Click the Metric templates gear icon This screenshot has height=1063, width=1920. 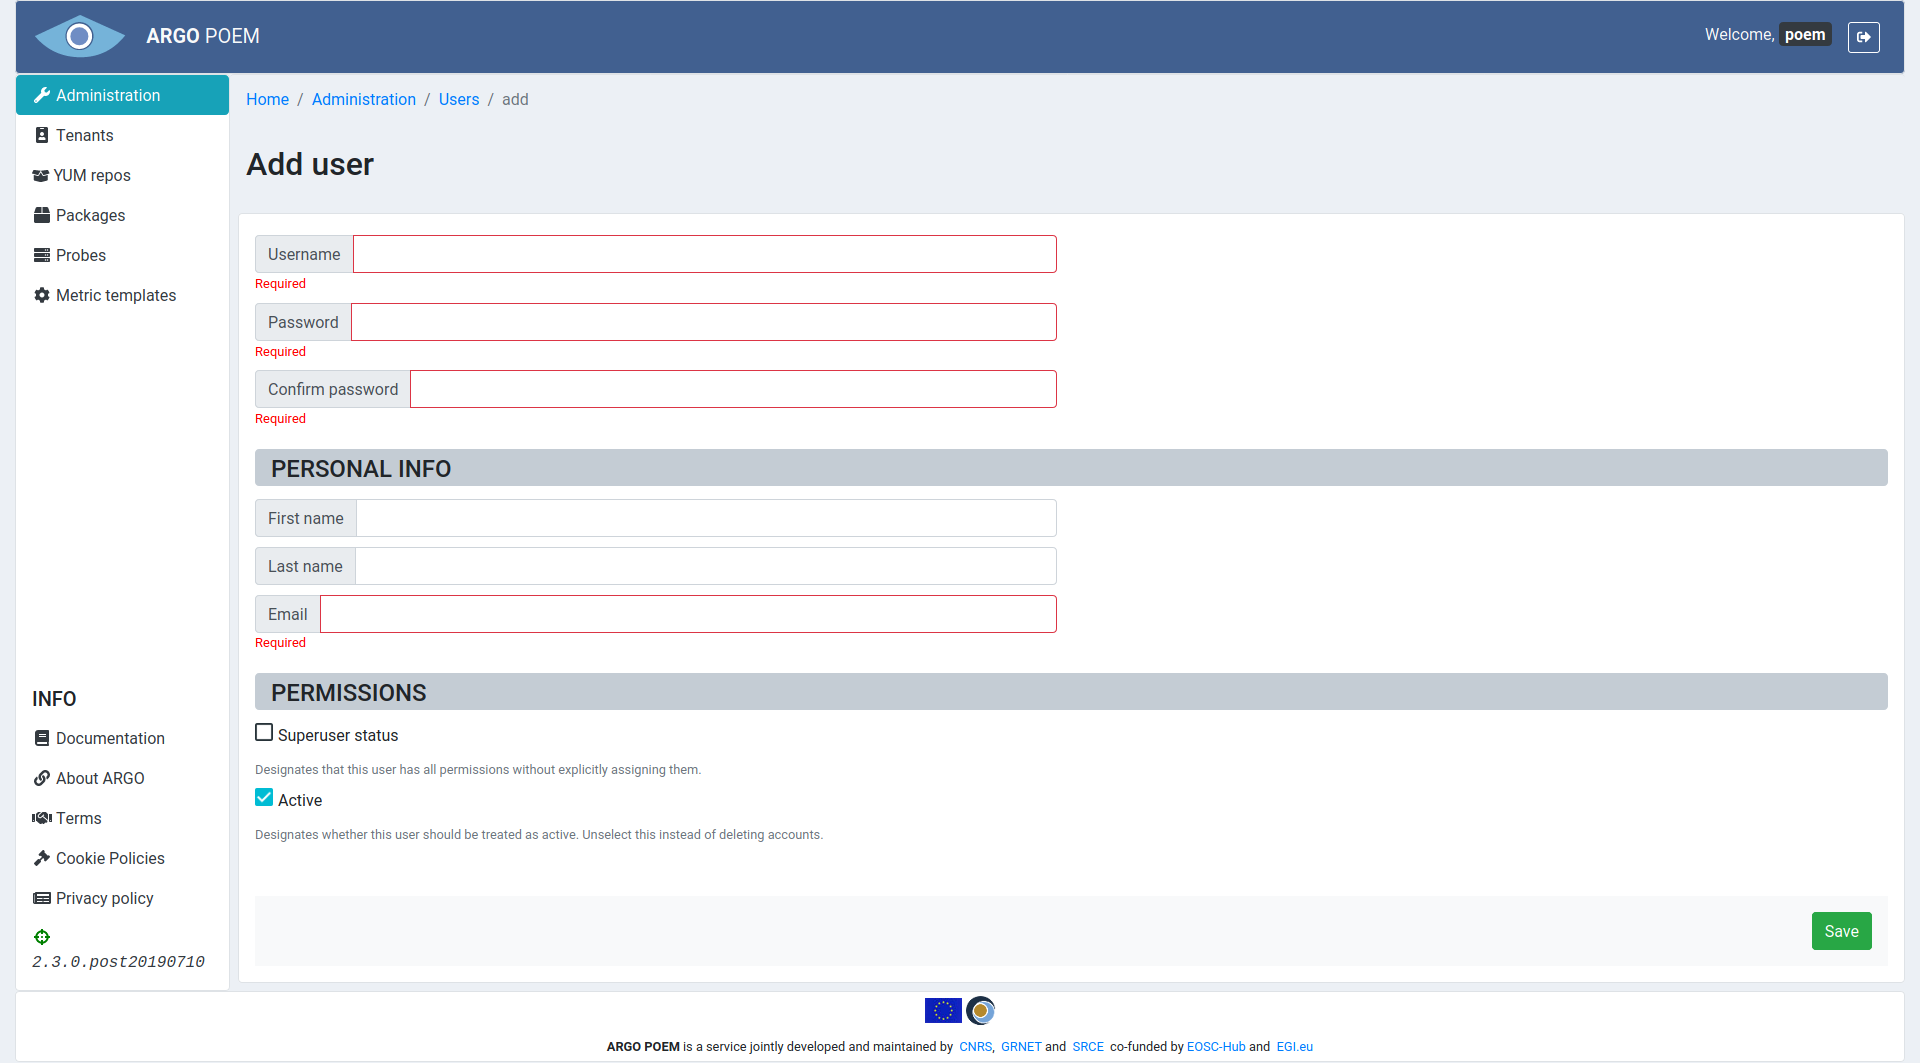coord(41,294)
